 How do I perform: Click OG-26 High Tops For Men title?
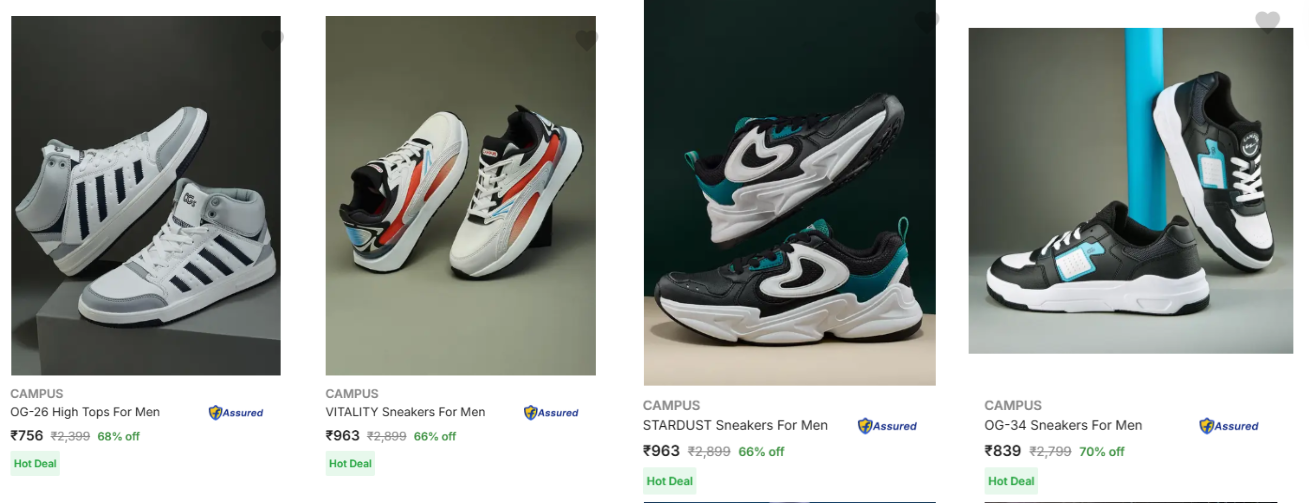click(x=85, y=412)
